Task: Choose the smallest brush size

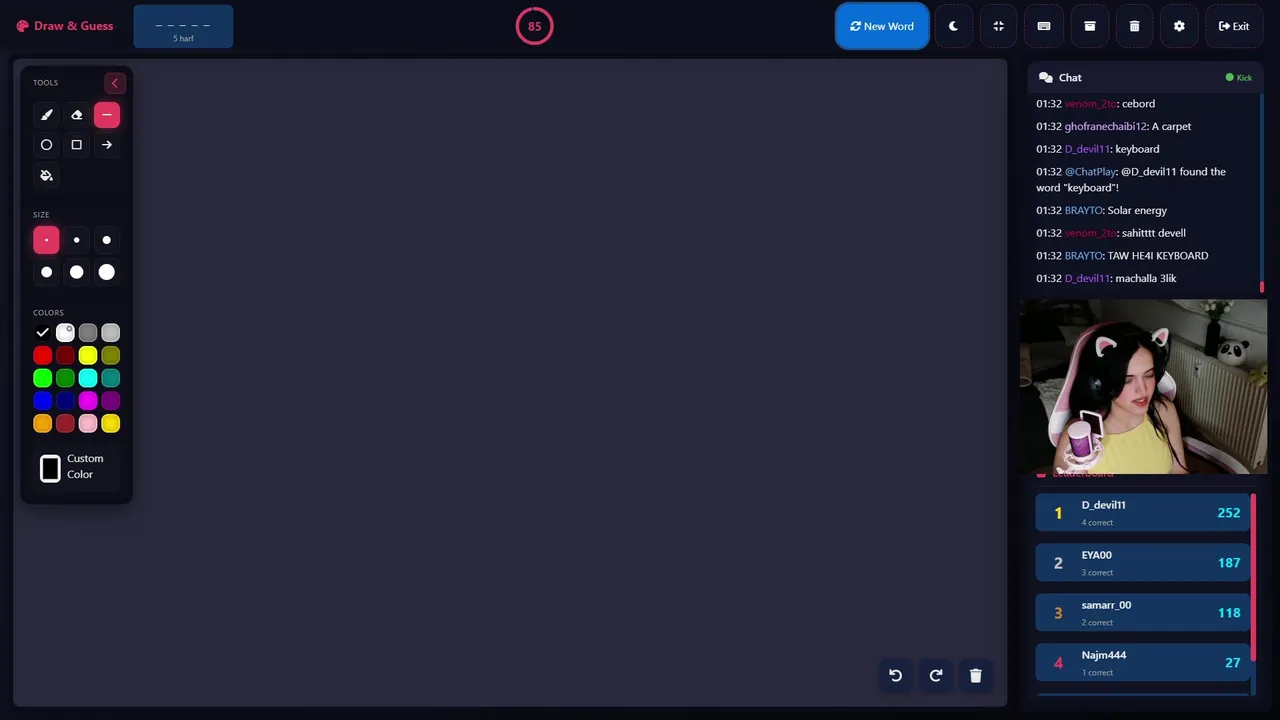Action: click(46, 240)
